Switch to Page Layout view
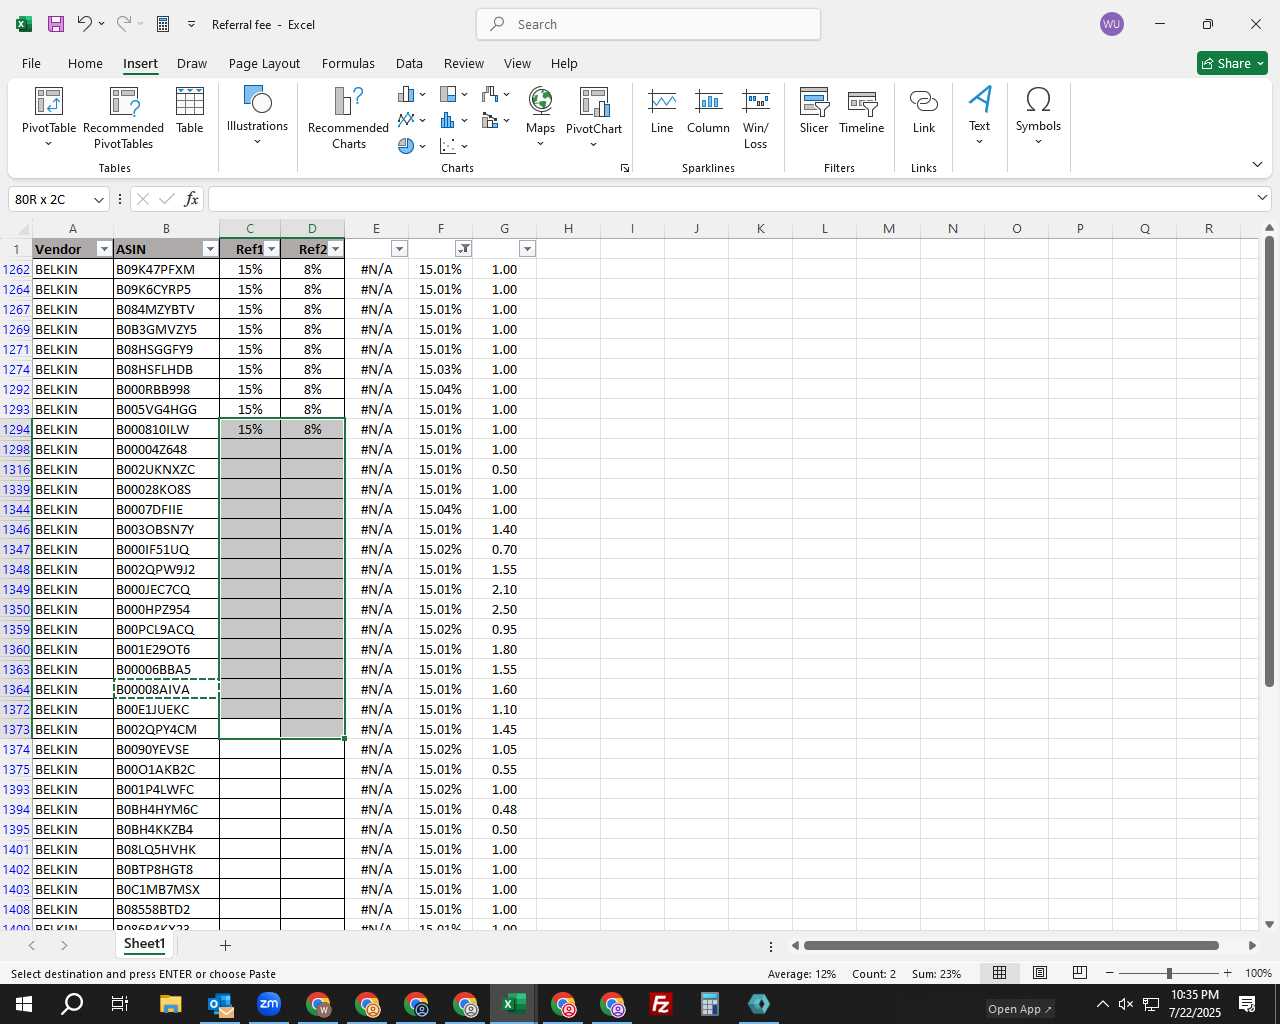 (1040, 973)
